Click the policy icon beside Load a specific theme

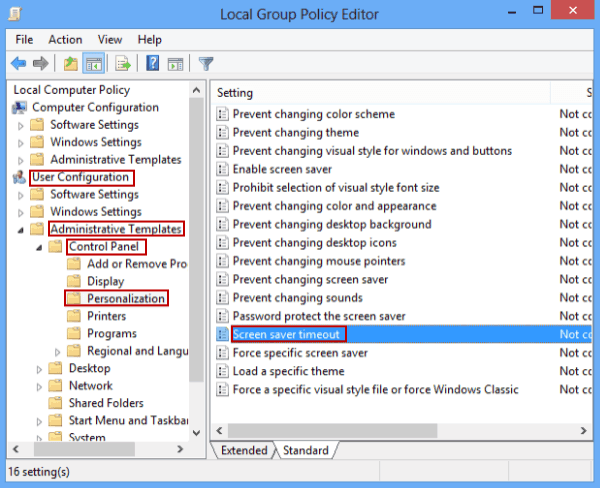[x=222, y=371]
